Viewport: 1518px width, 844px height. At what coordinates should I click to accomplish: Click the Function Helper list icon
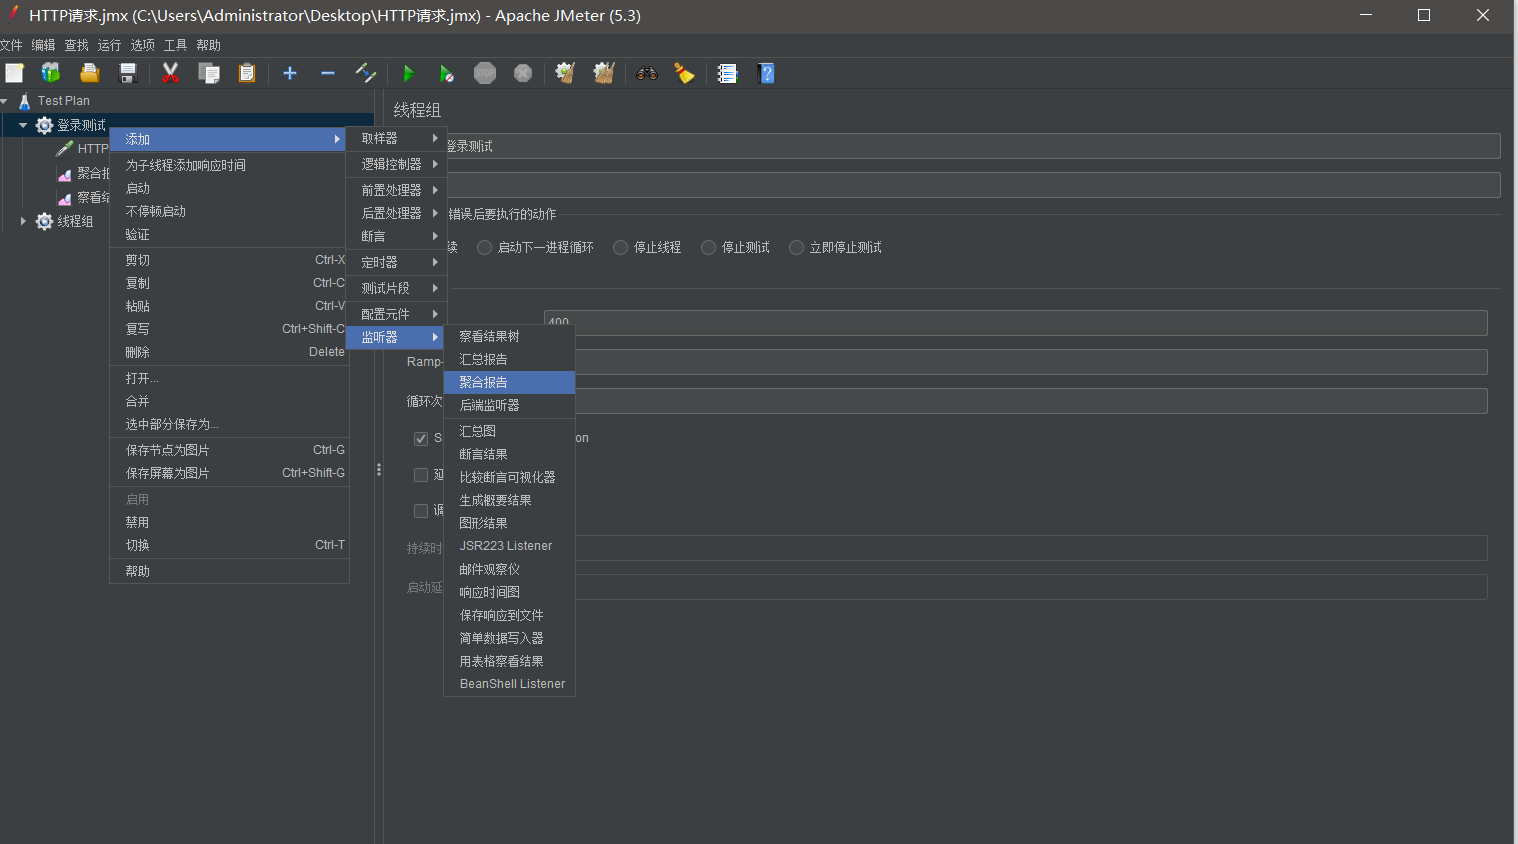tap(727, 73)
